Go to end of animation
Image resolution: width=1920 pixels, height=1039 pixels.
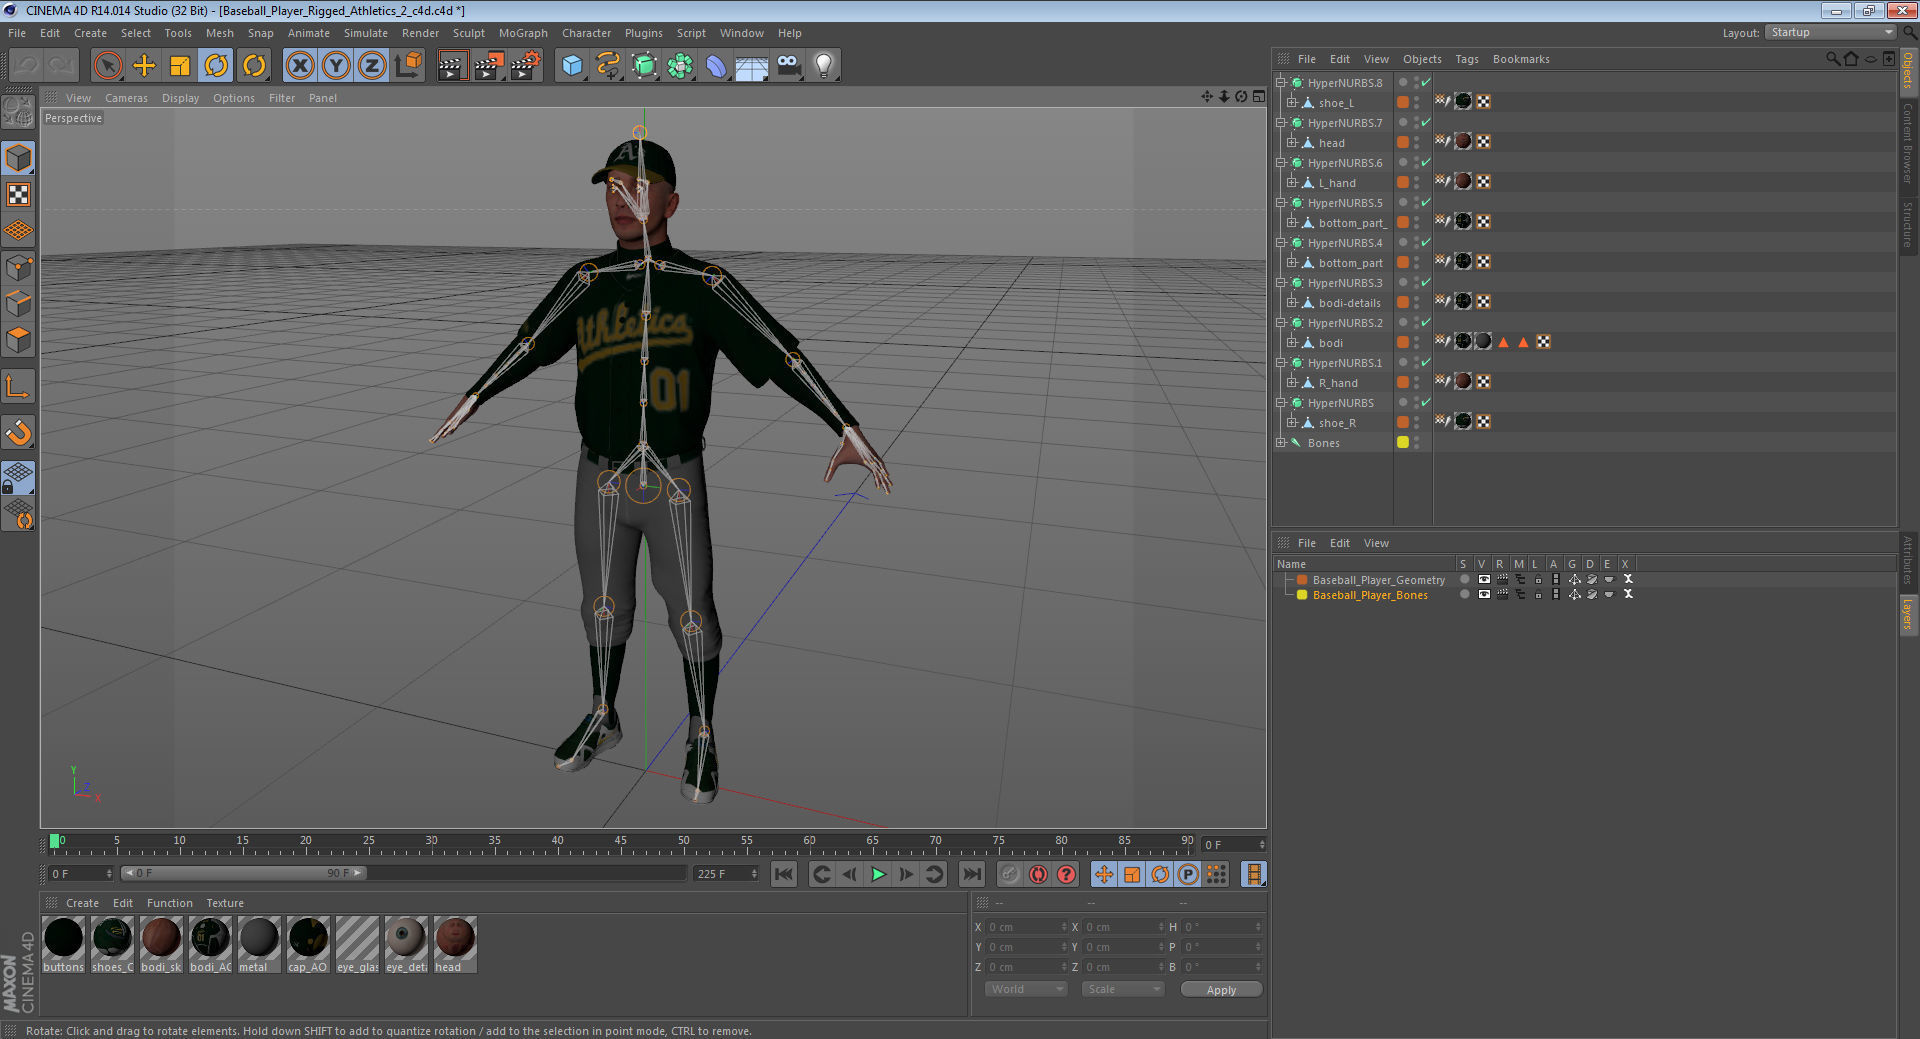click(971, 874)
